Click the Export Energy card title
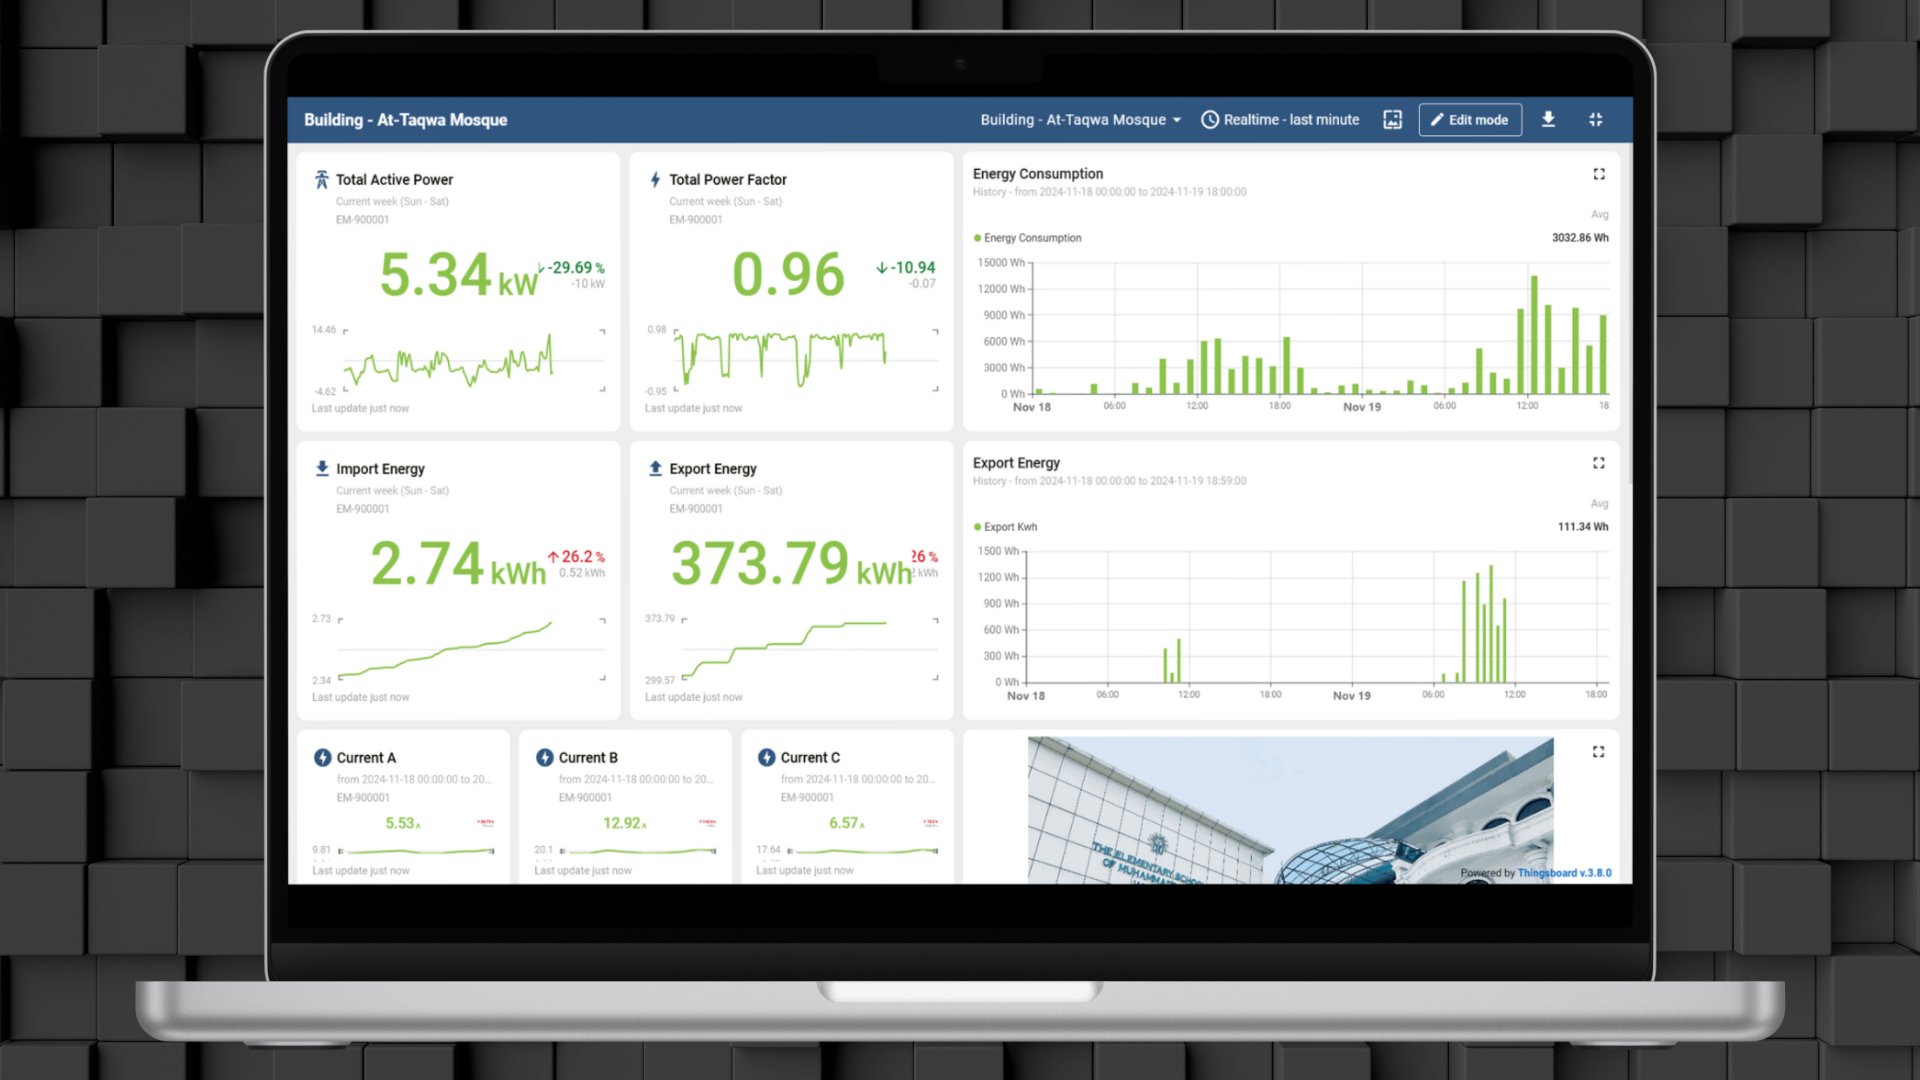The width and height of the screenshot is (1920, 1080). pyautogui.click(x=713, y=469)
